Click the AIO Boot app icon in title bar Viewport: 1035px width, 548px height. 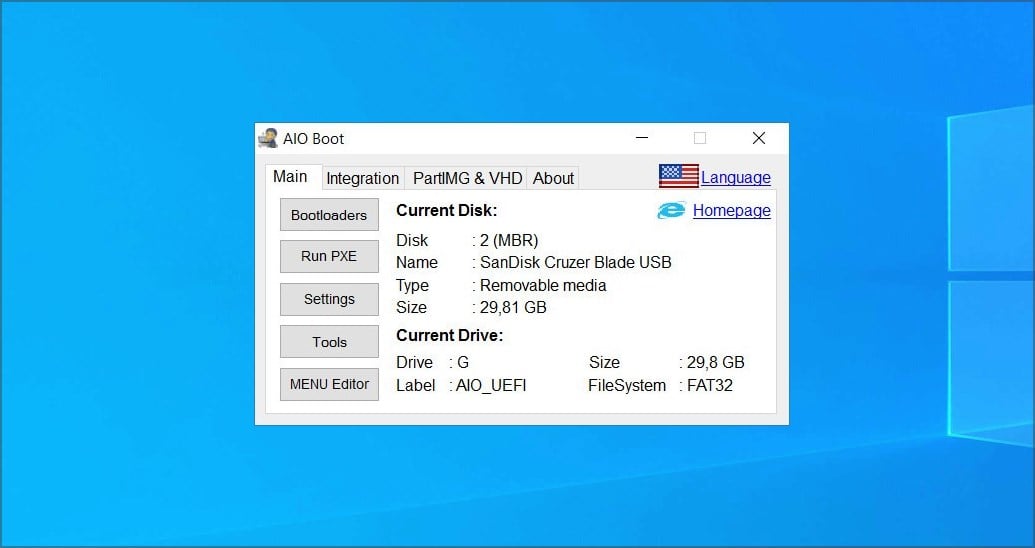pos(268,139)
